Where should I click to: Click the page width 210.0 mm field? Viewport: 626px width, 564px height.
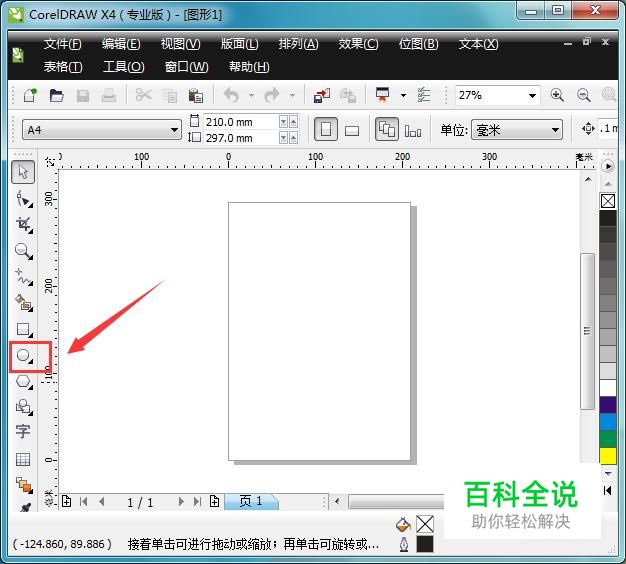pos(241,122)
